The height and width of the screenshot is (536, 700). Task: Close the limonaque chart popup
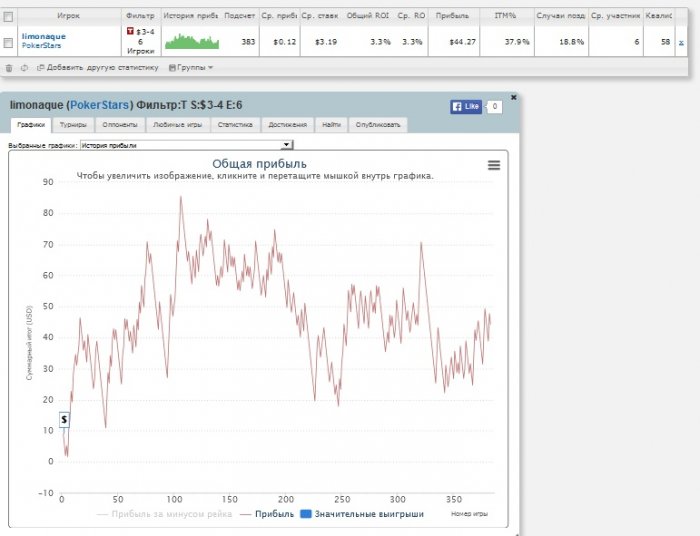(514, 97)
